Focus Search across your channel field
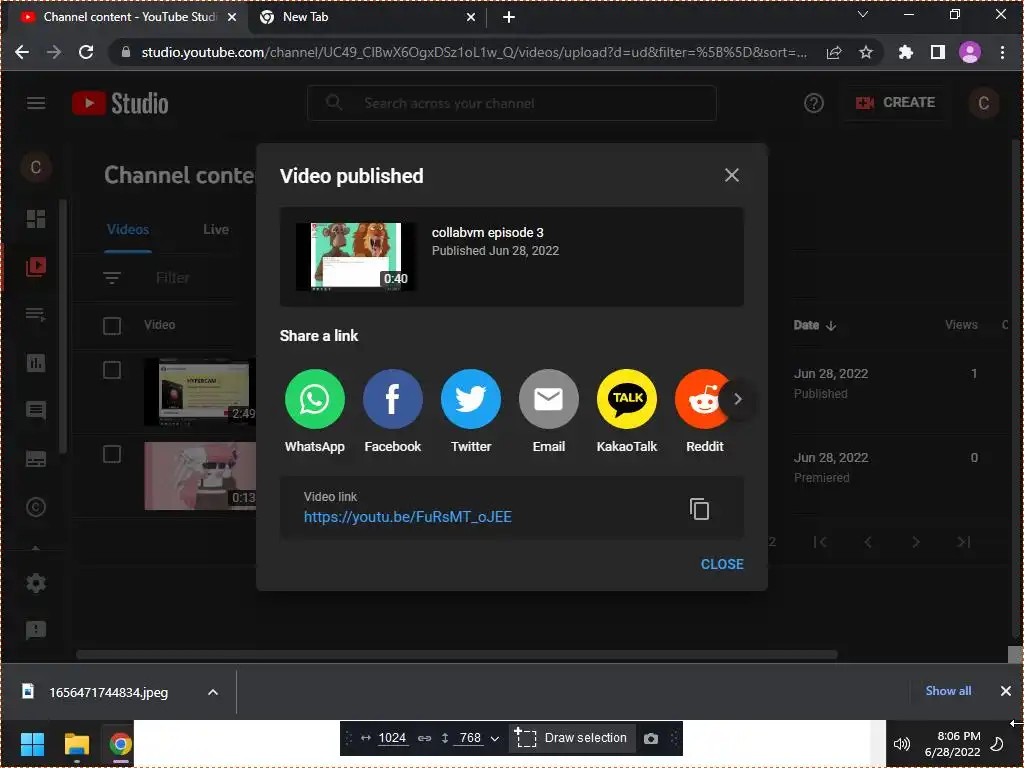 coord(512,103)
